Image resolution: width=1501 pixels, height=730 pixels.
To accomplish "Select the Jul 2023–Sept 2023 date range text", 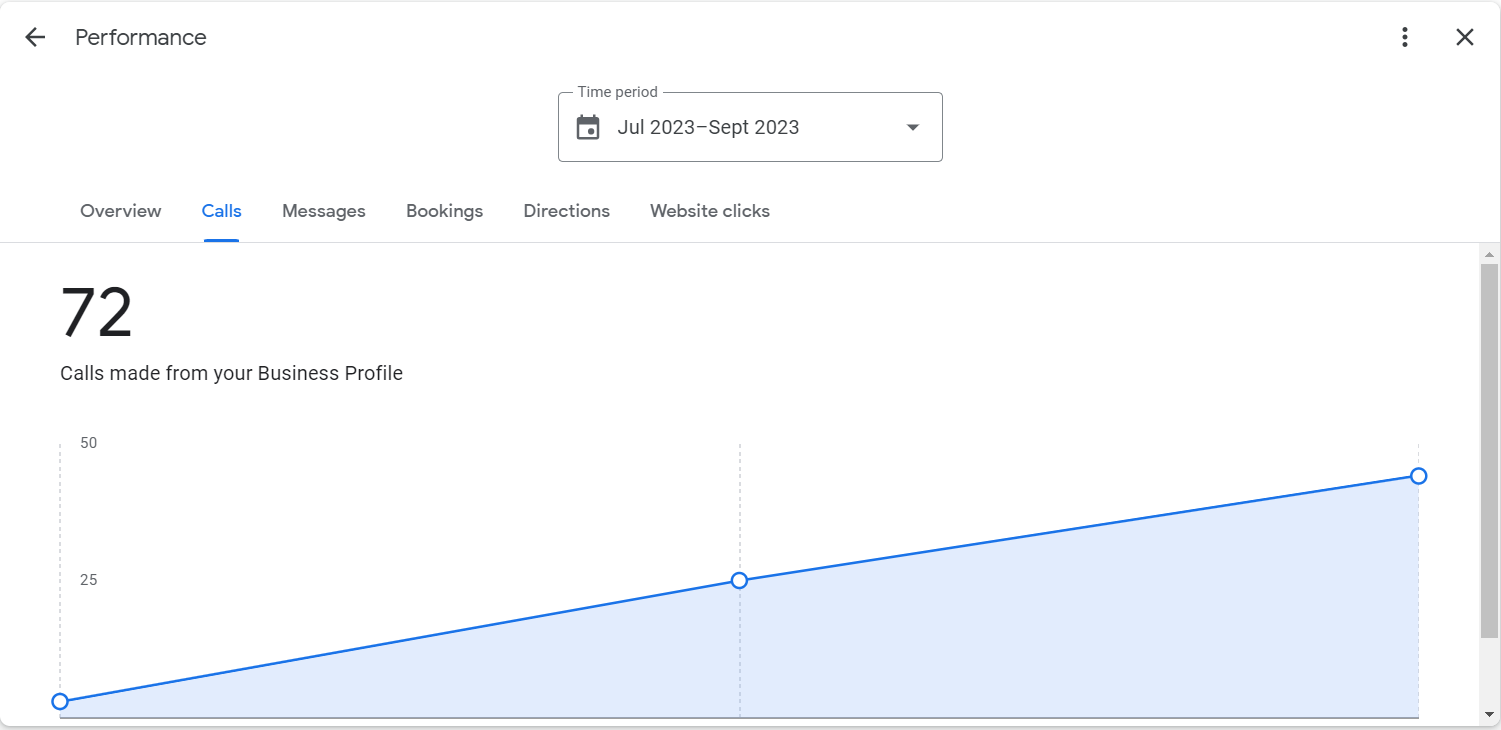I will click(708, 128).
